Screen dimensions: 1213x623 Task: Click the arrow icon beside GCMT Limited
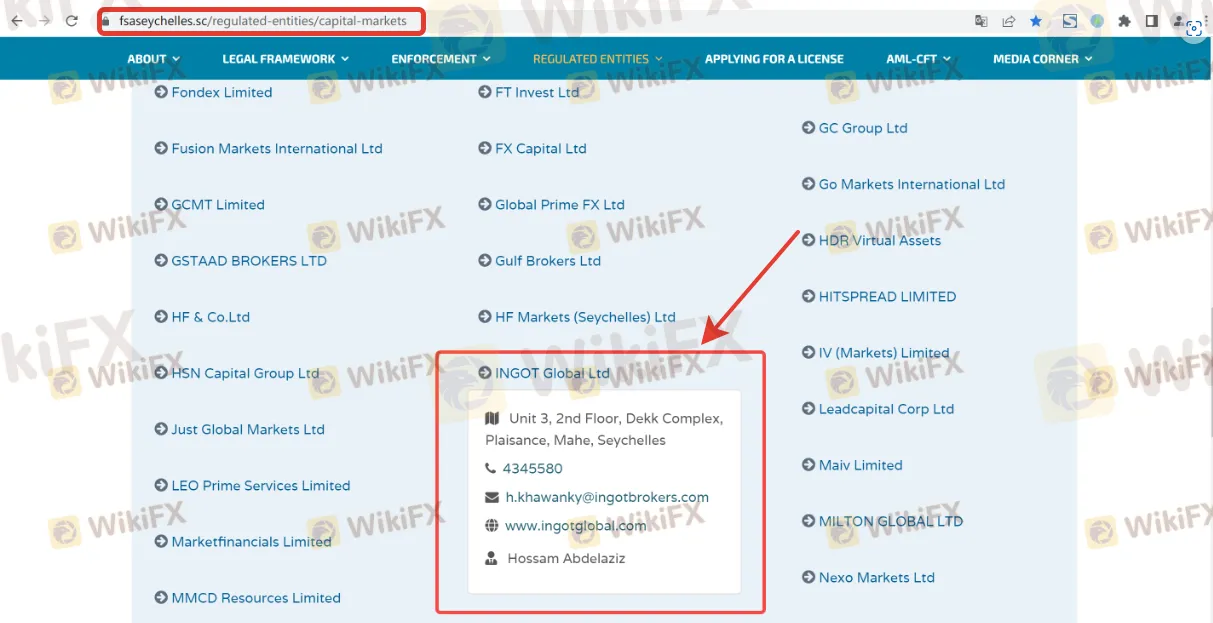[161, 204]
